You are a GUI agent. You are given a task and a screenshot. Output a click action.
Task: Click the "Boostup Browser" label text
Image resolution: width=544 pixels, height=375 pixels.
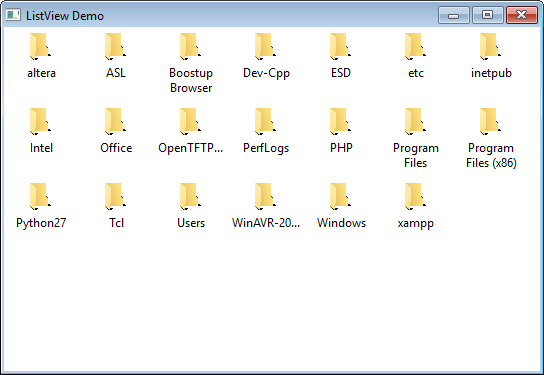tap(191, 80)
